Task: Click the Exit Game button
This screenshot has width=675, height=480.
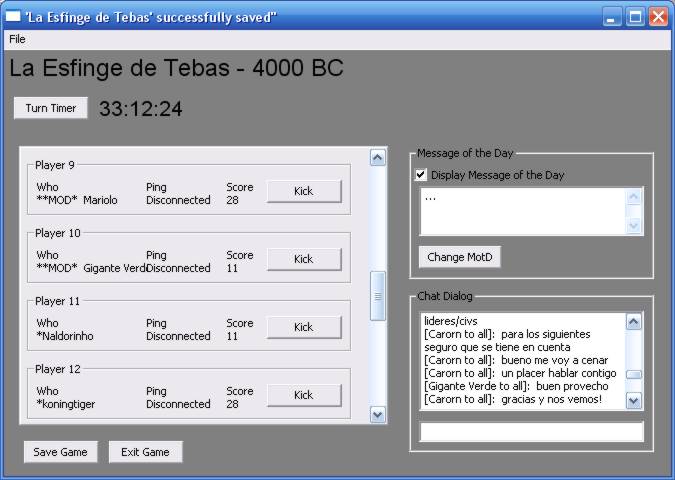Action: point(146,452)
